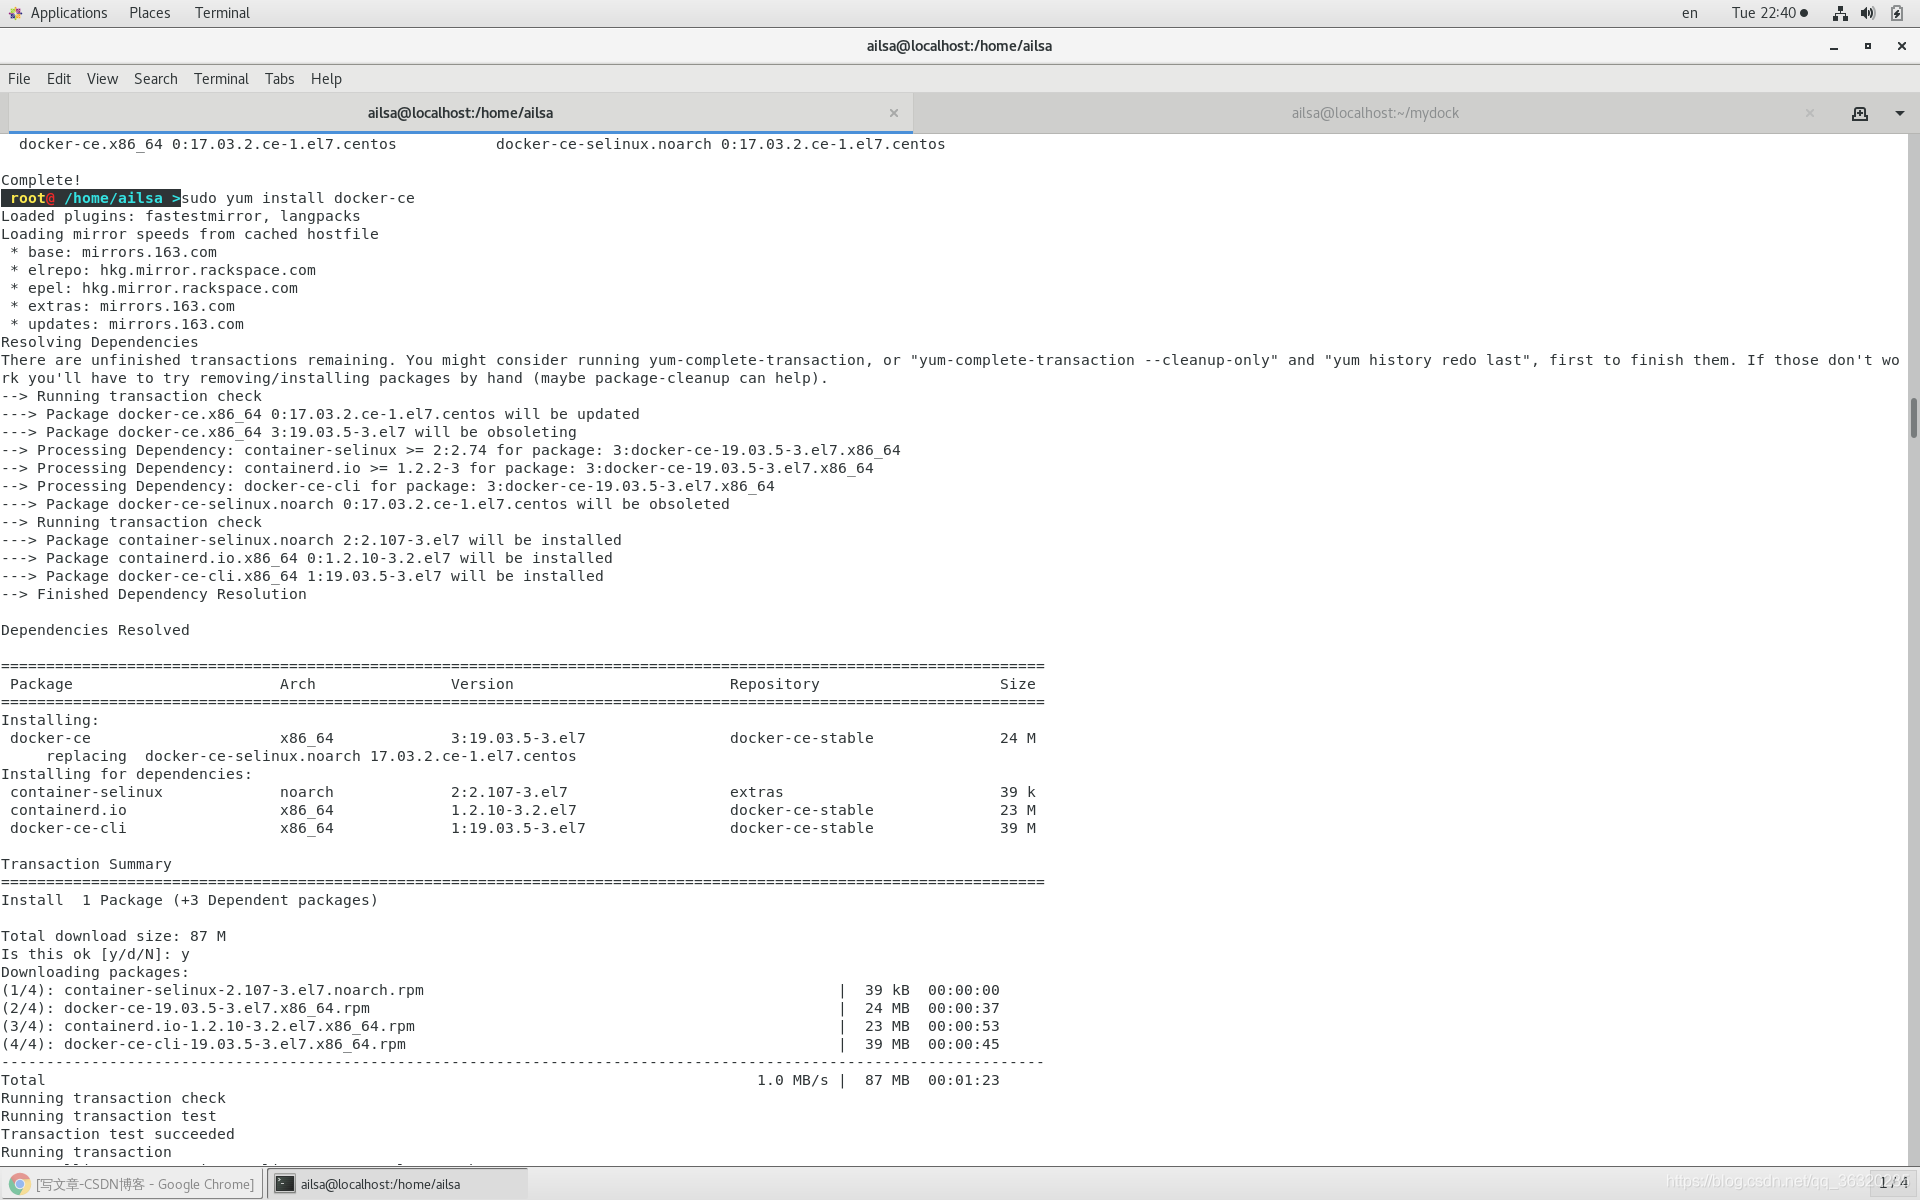Switch to Google Chrome taskbar window
1920x1200 pixels.
tap(133, 1184)
